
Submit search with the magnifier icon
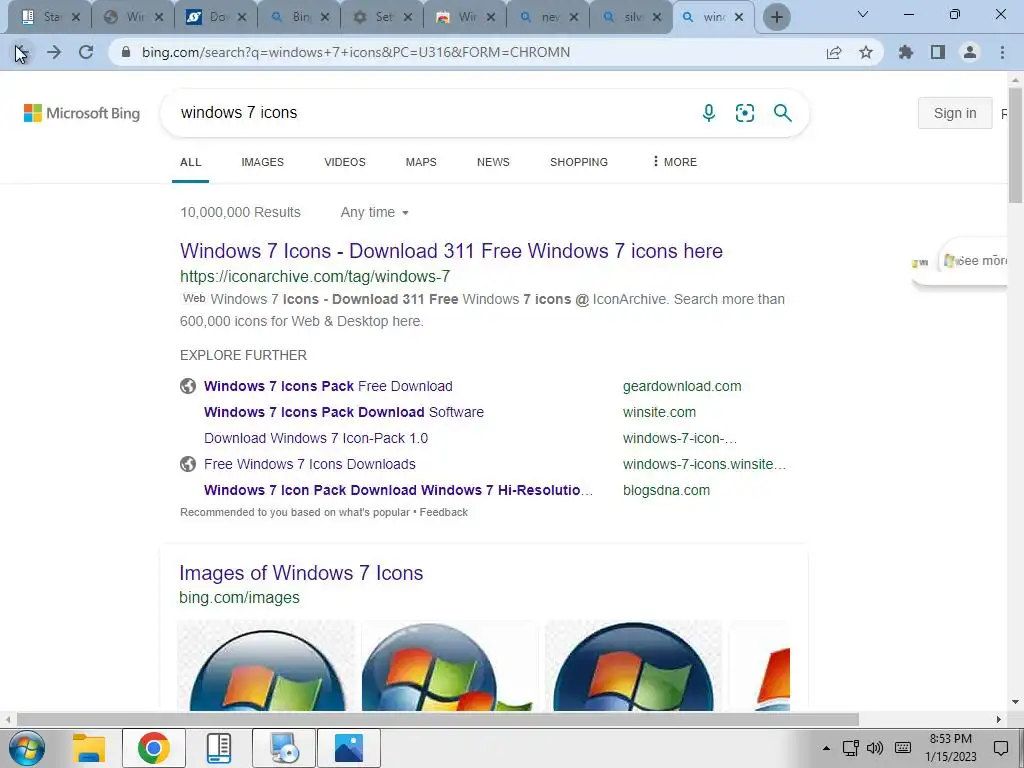(x=782, y=113)
